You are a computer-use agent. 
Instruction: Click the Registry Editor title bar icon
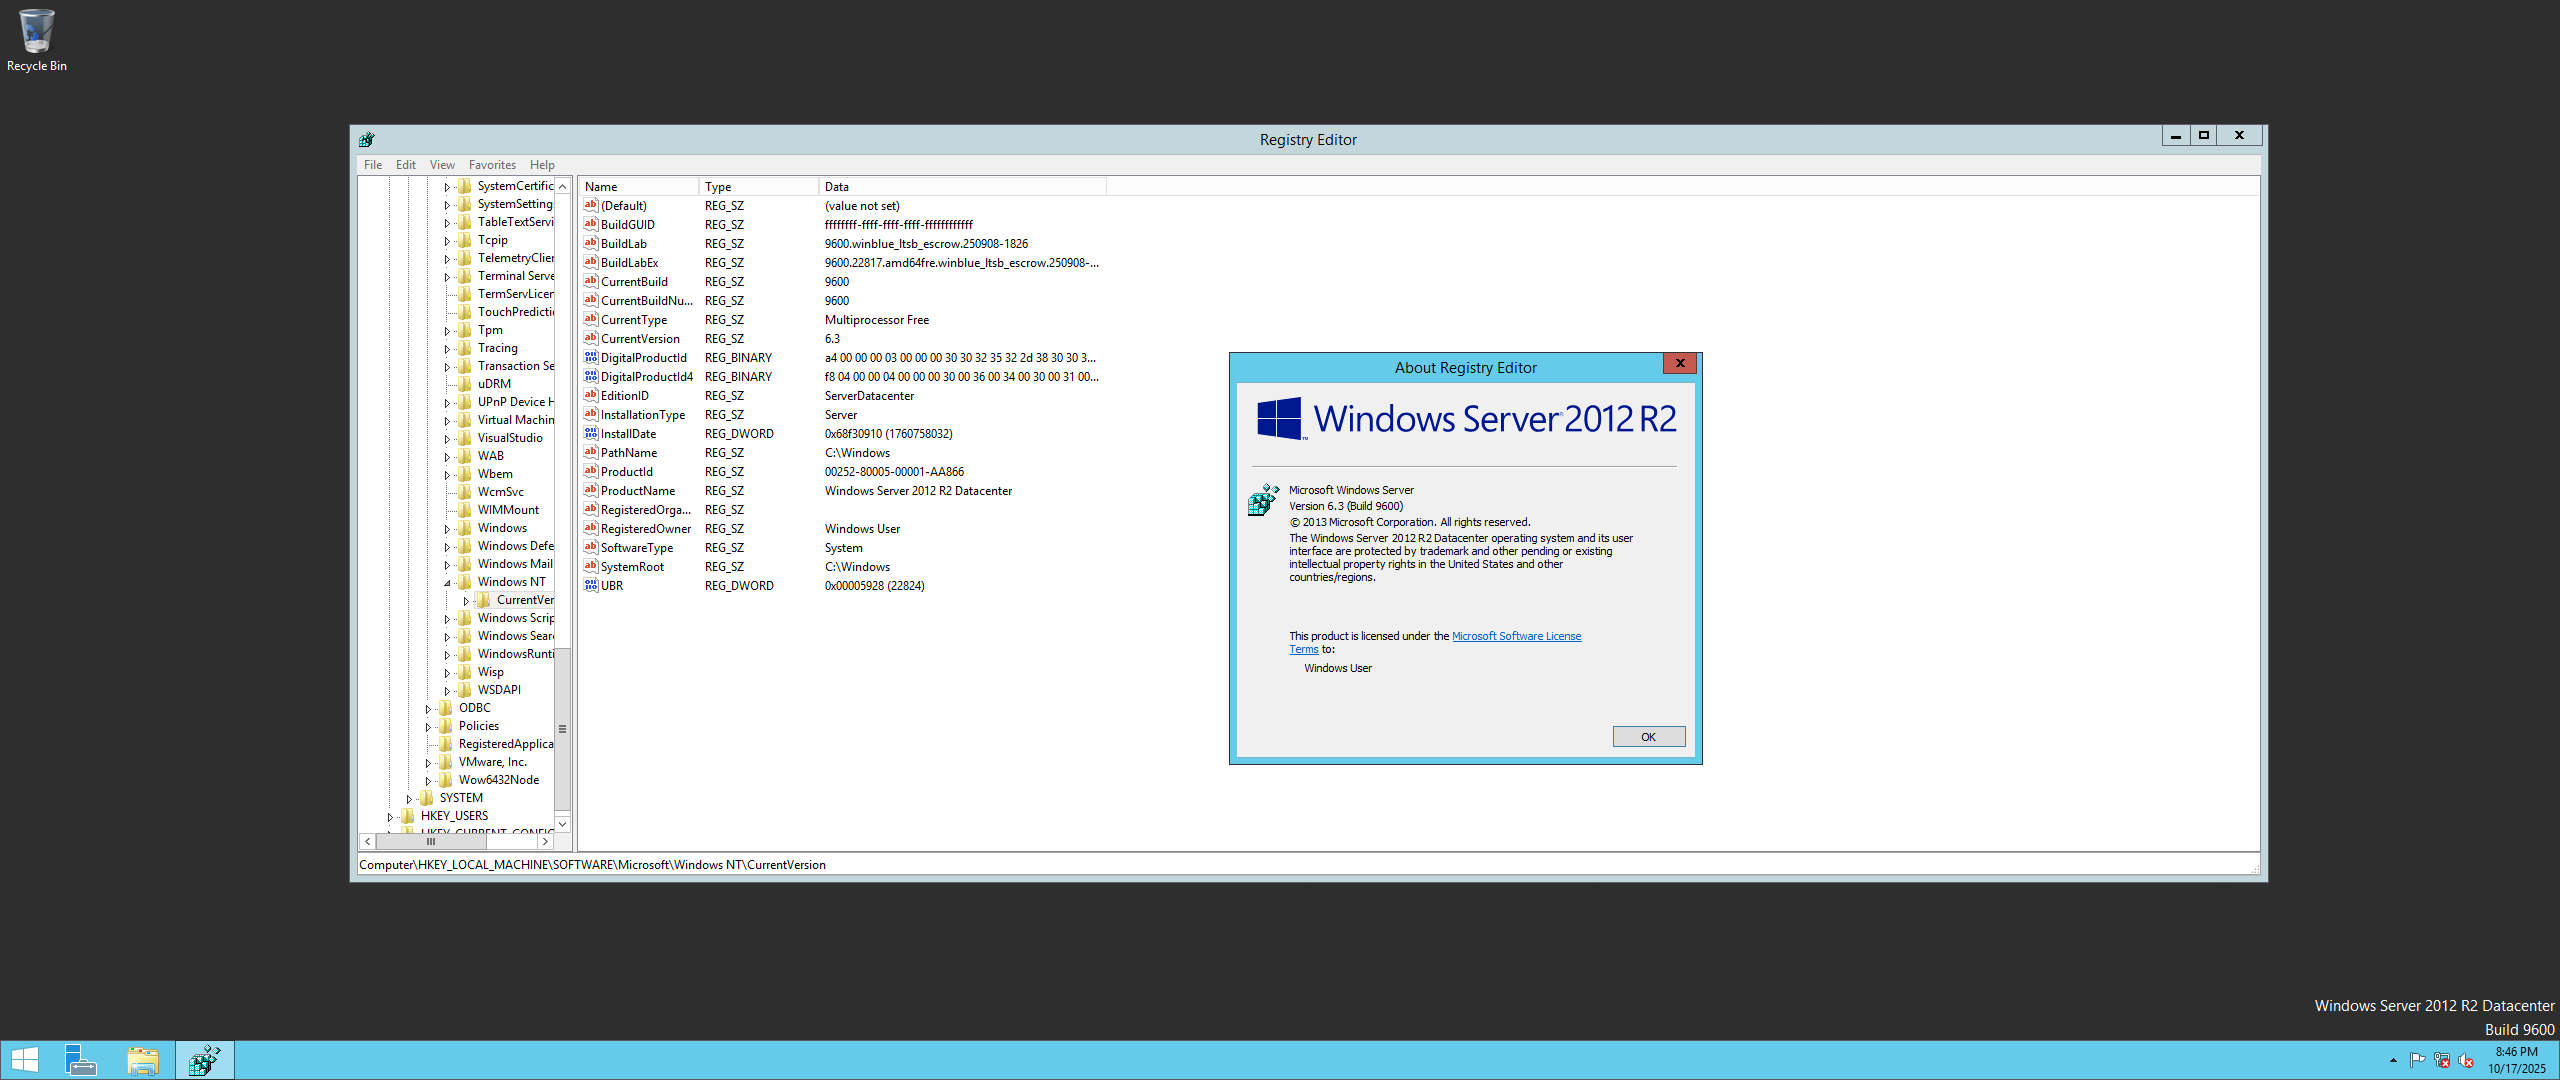[x=367, y=140]
